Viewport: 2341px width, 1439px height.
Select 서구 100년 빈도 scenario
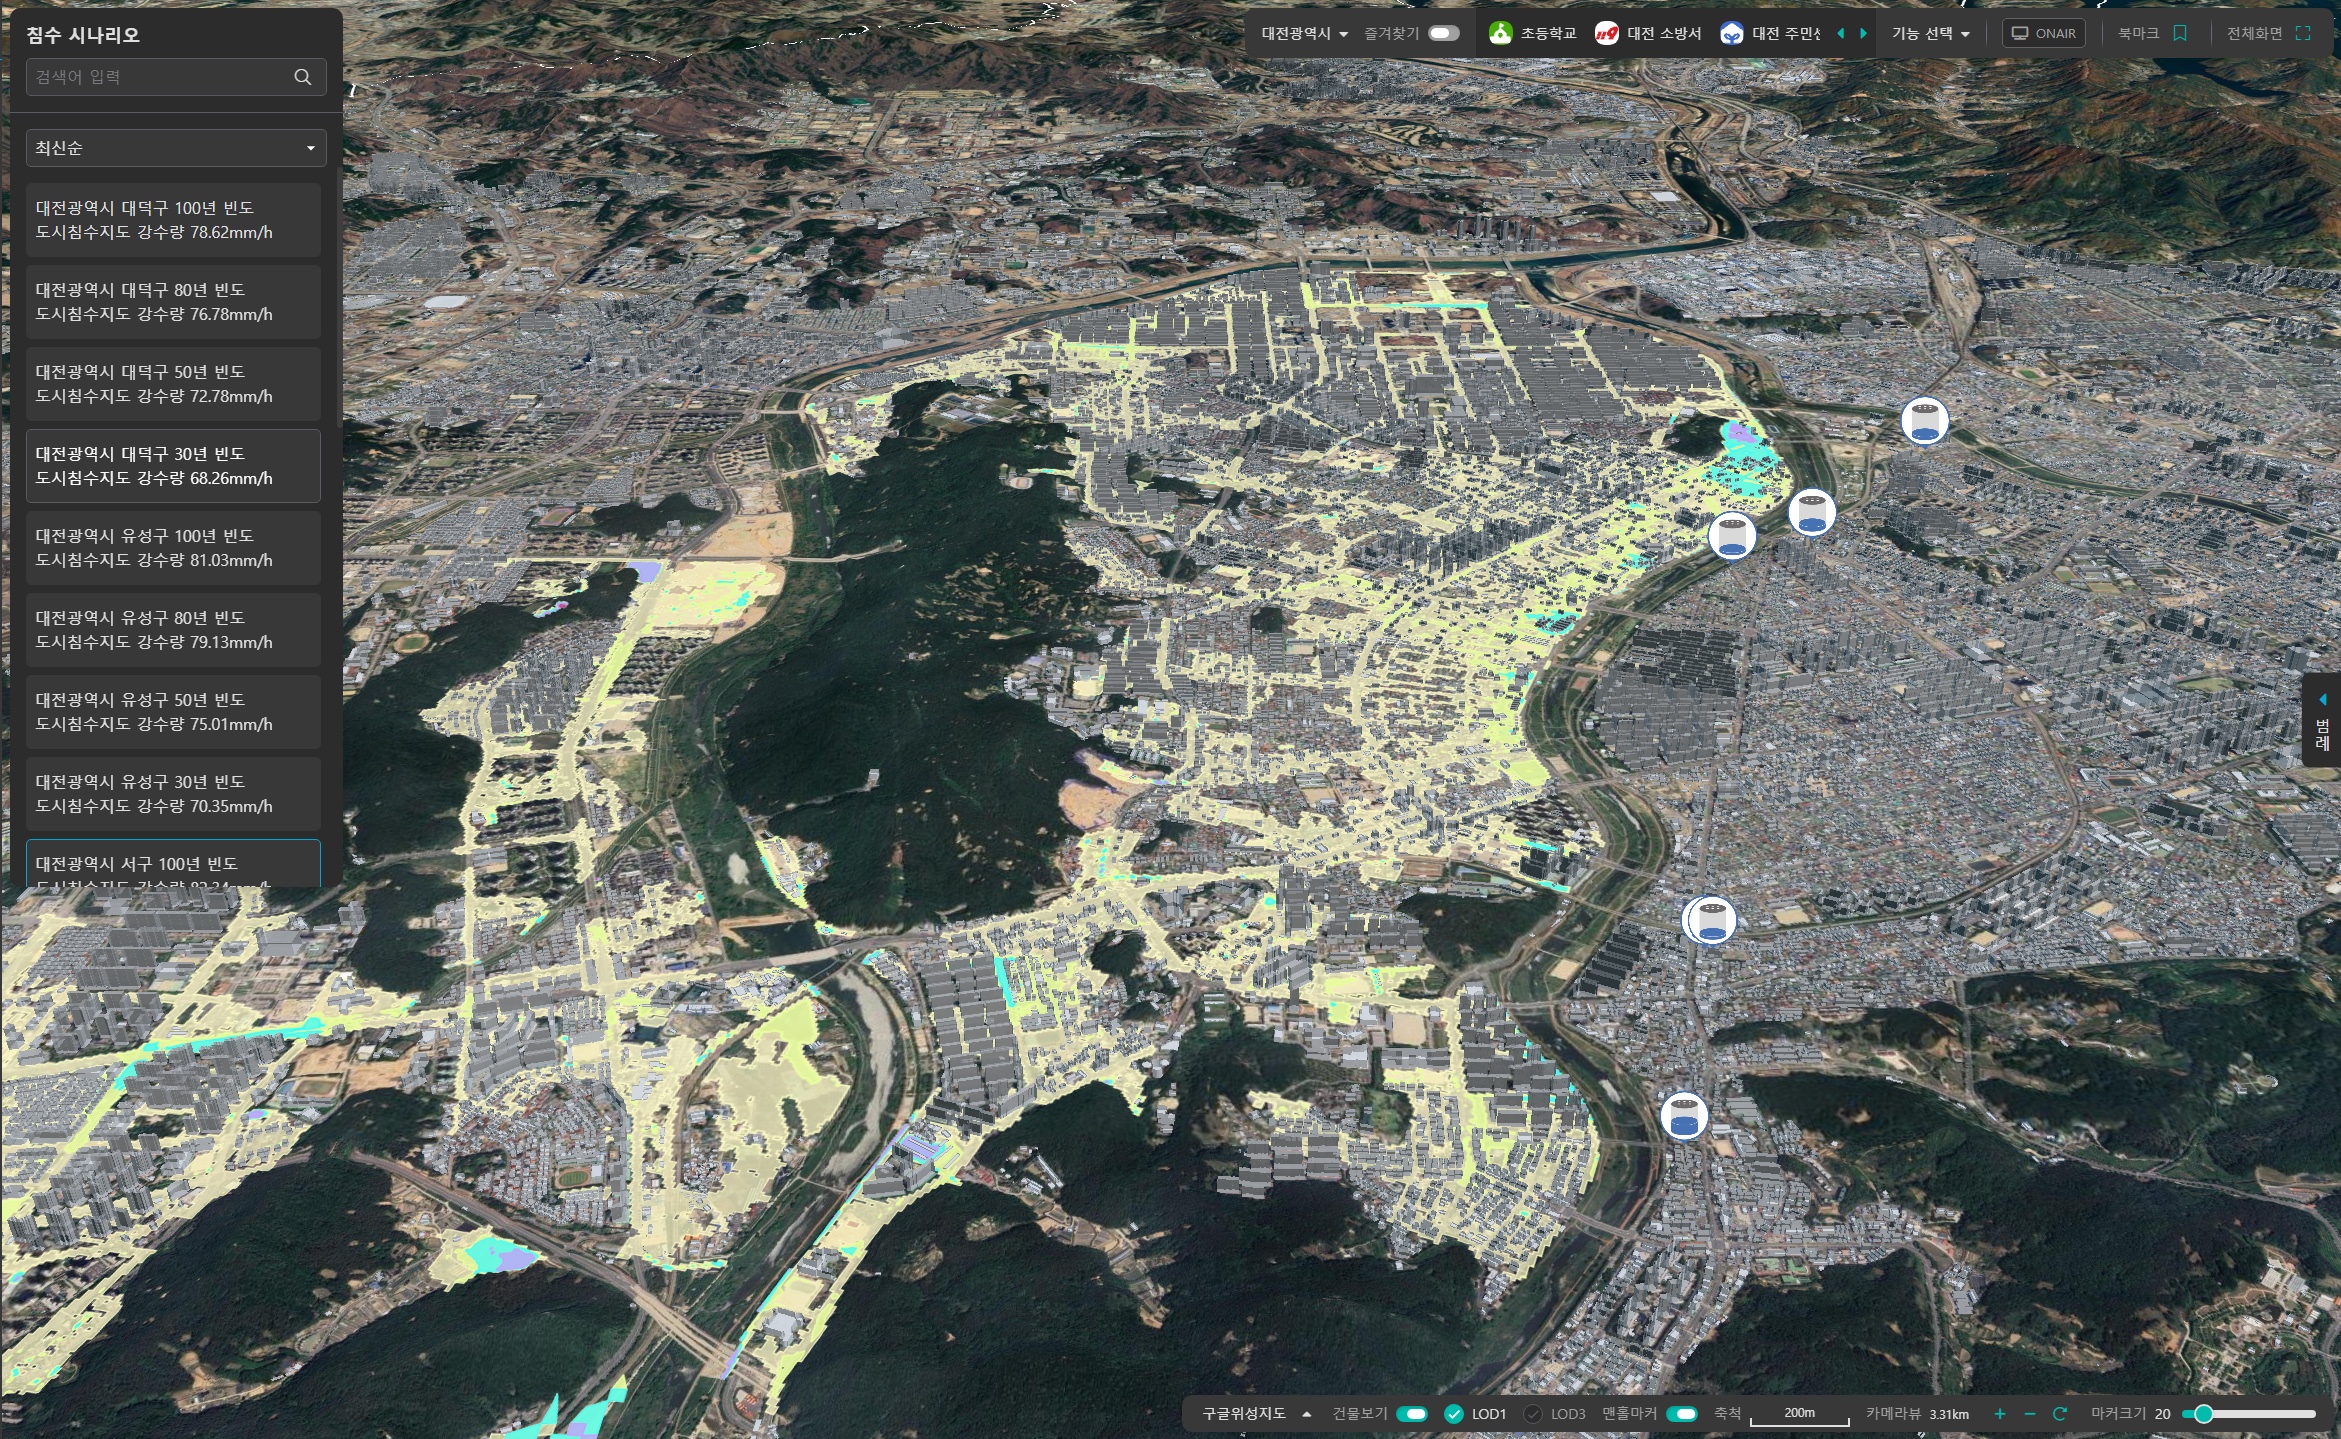[x=173, y=863]
